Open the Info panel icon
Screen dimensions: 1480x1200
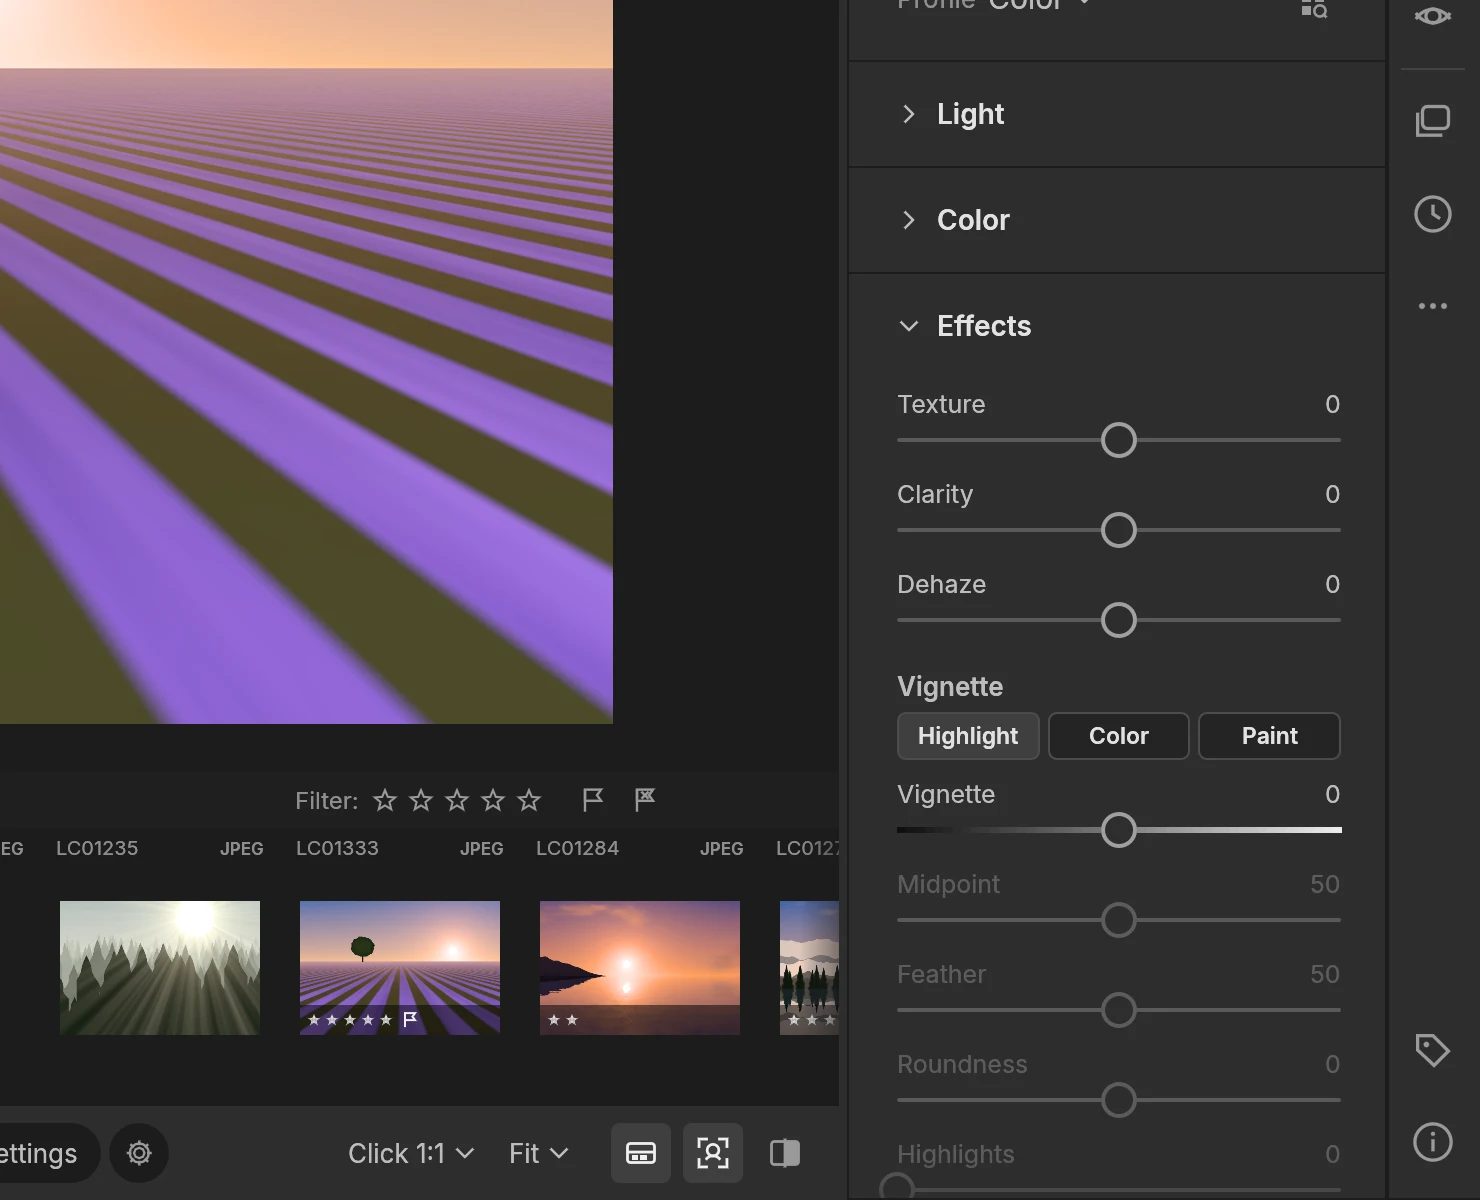click(x=1433, y=1141)
